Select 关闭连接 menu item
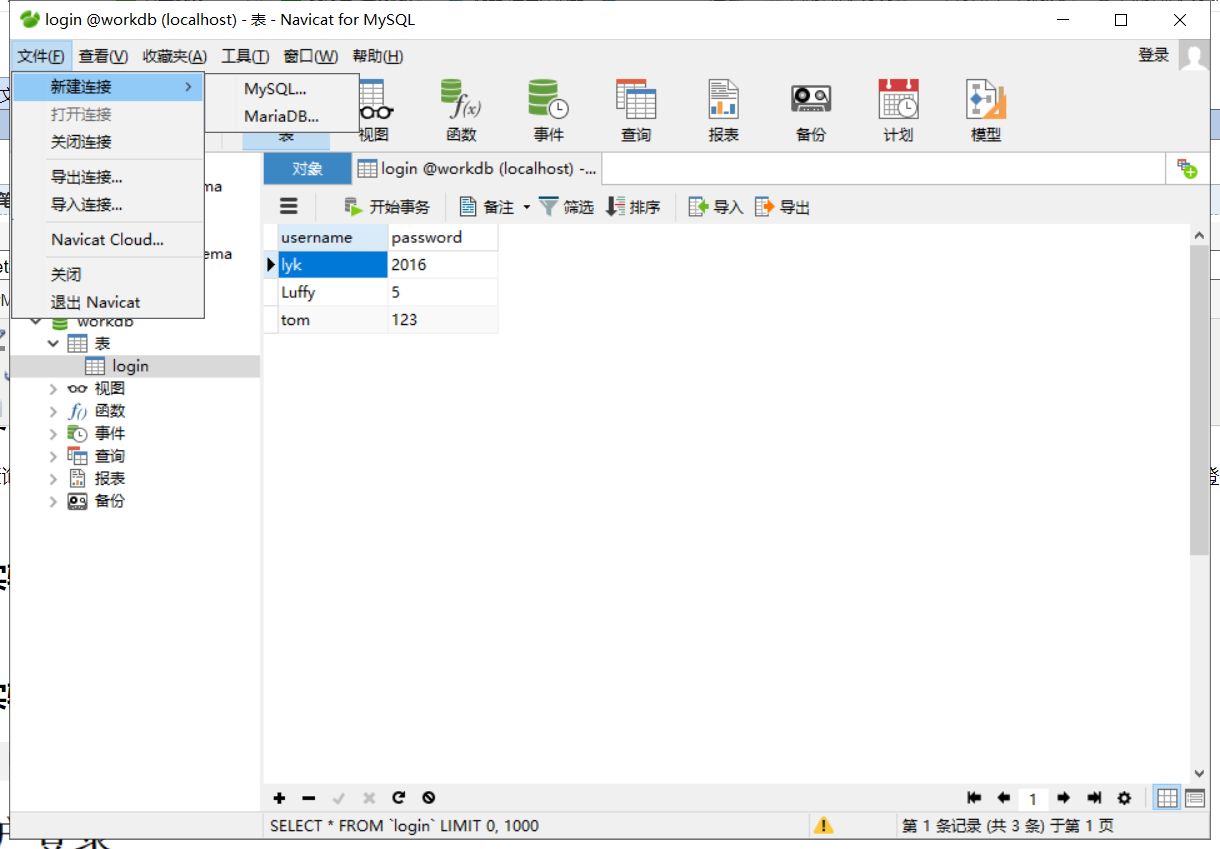This screenshot has height=849, width=1220. tap(108, 142)
